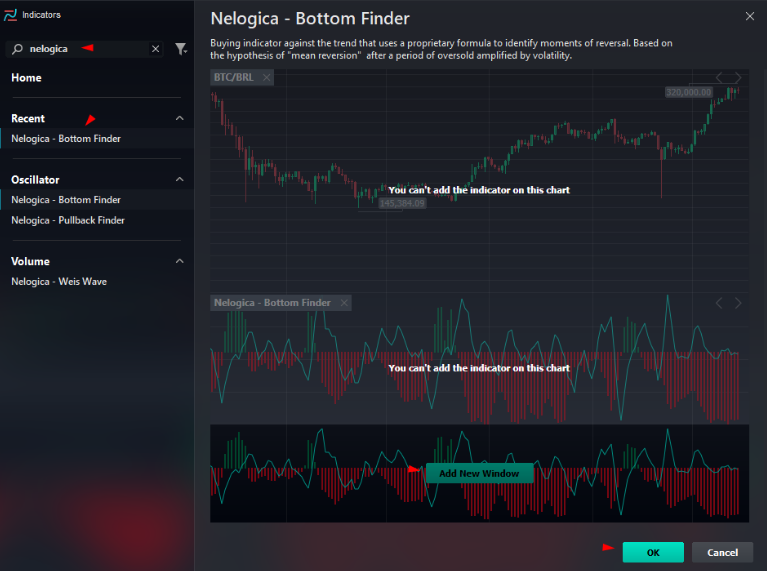
Task: Click next arrow in Bottom Finder pane
Action: click(738, 303)
